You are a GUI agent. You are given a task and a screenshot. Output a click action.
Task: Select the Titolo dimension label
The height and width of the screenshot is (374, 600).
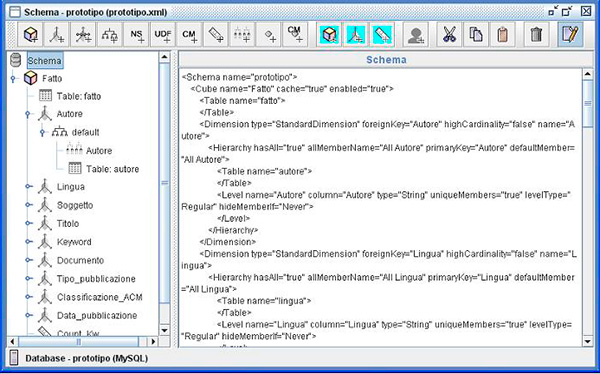click(68, 224)
